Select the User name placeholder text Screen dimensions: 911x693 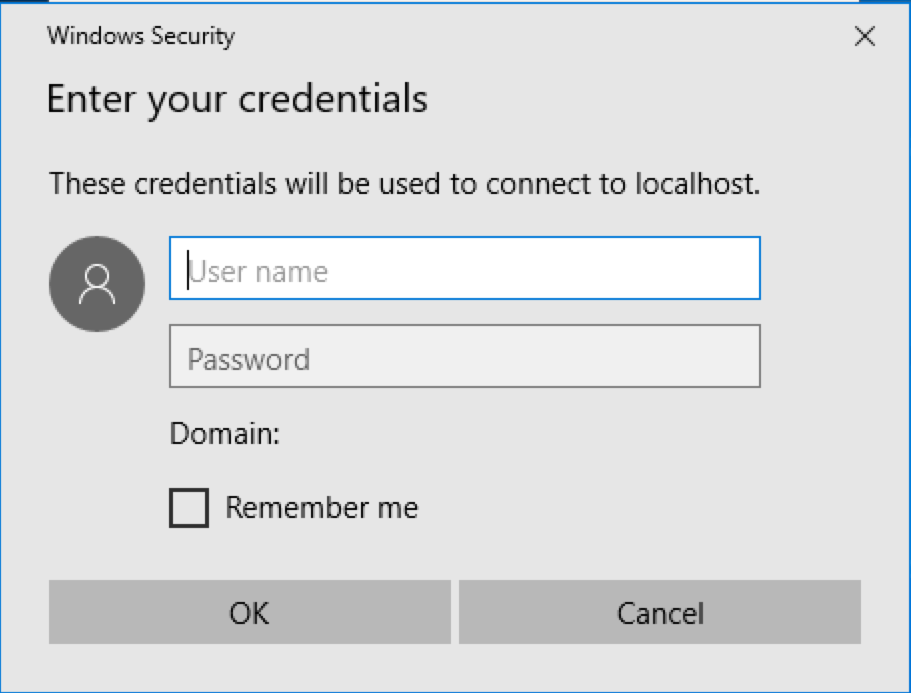pyautogui.click(x=258, y=272)
